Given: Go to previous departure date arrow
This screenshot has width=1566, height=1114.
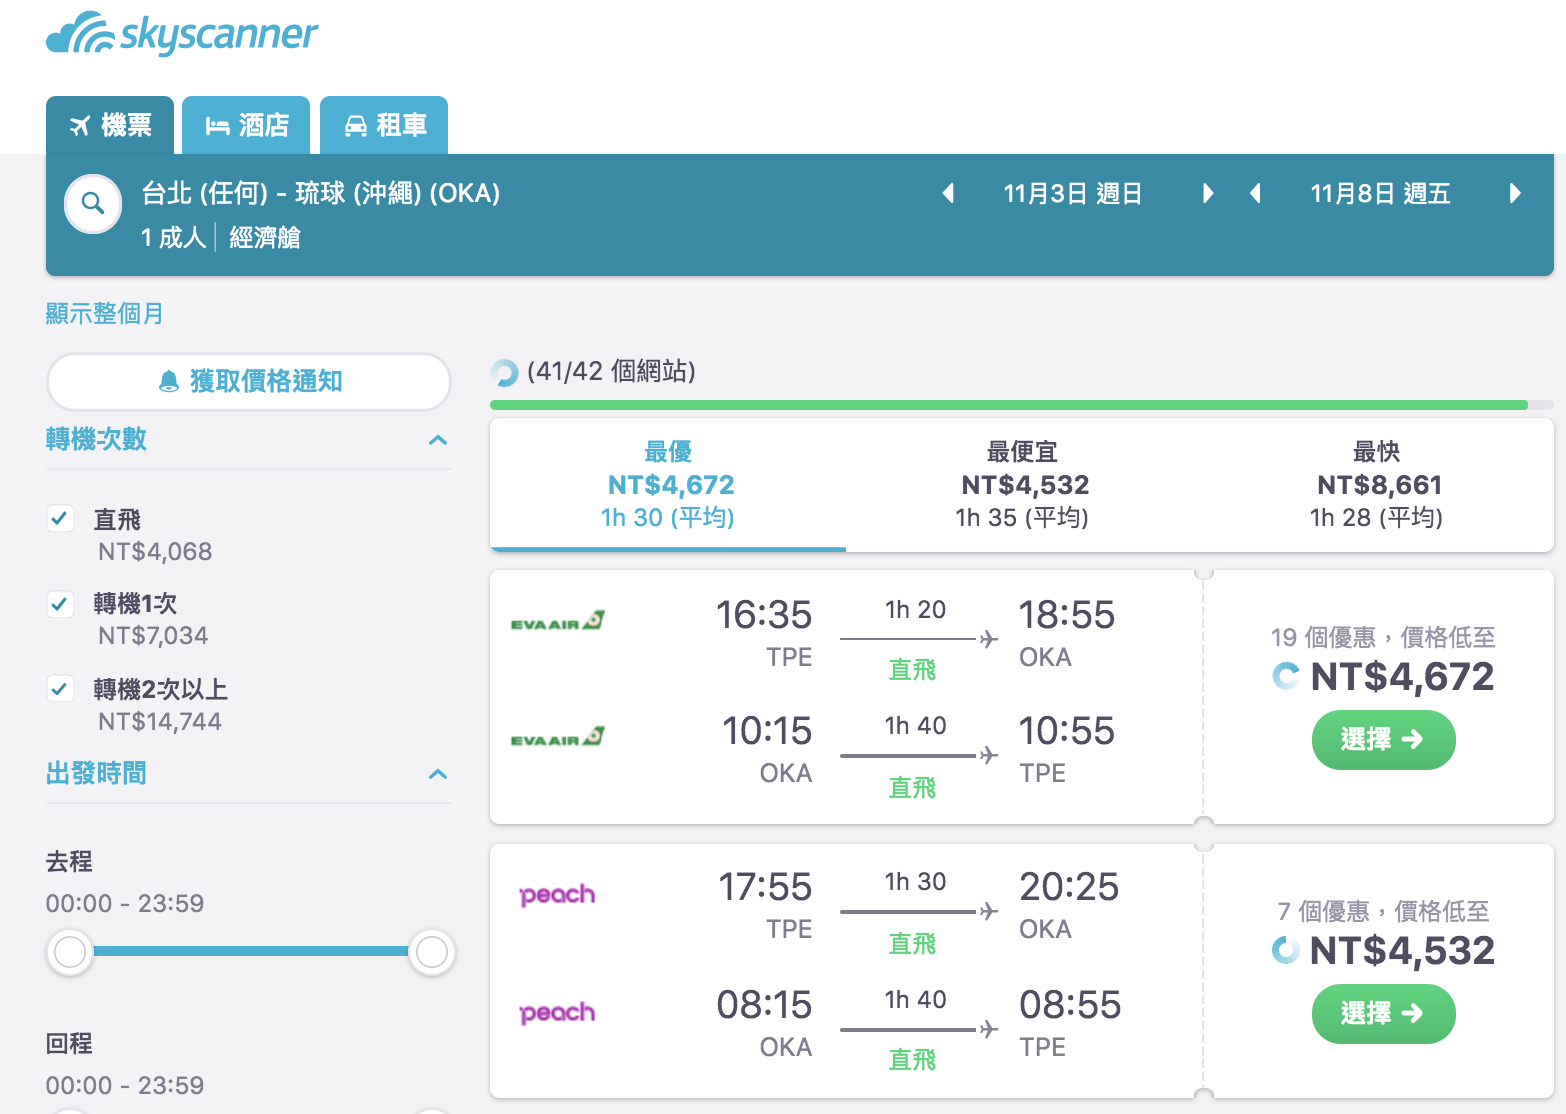Looking at the screenshot, I should pyautogui.click(x=948, y=193).
